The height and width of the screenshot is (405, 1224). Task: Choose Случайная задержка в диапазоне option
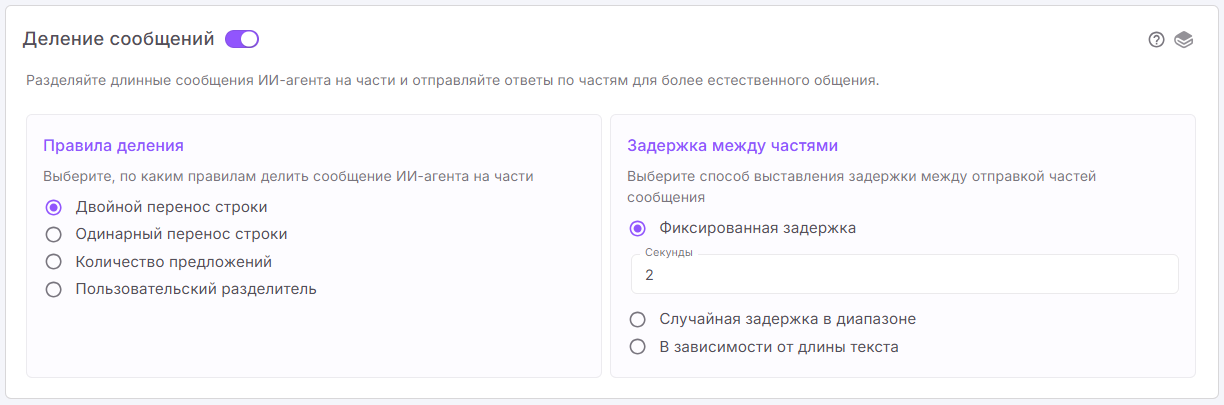[x=637, y=319]
